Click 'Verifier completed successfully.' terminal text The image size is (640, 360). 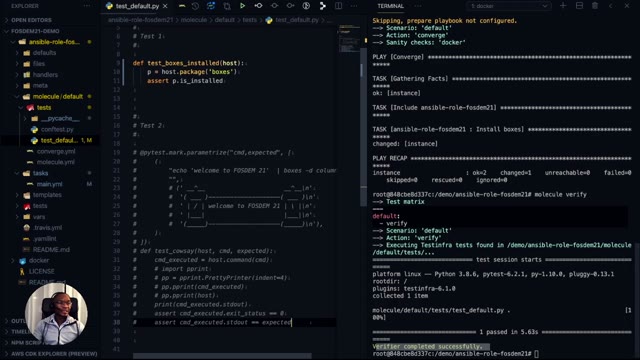(x=427, y=347)
